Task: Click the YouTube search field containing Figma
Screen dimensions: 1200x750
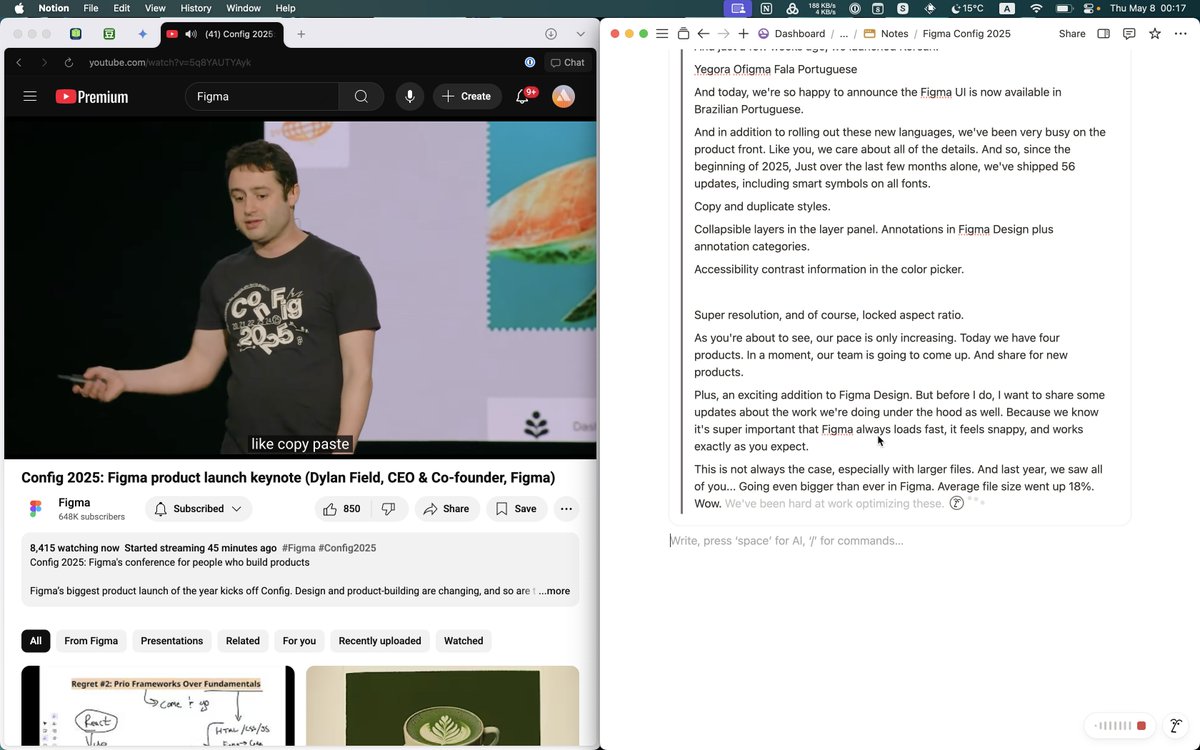Action: point(262,97)
